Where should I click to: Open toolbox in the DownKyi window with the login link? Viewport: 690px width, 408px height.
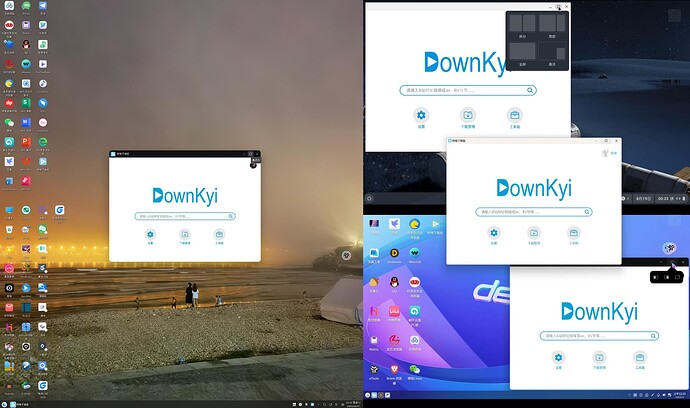pyautogui.click(x=574, y=232)
